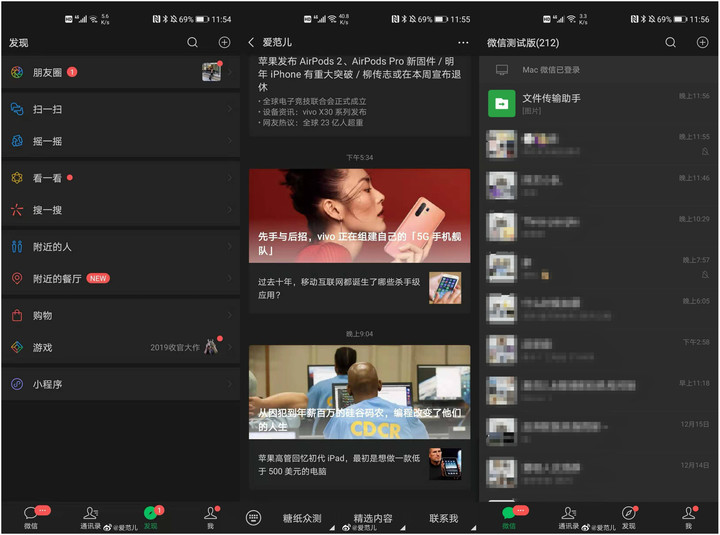Open chat timestamped 早上11:18
The width and height of the screenshot is (720, 535).
click(599, 391)
